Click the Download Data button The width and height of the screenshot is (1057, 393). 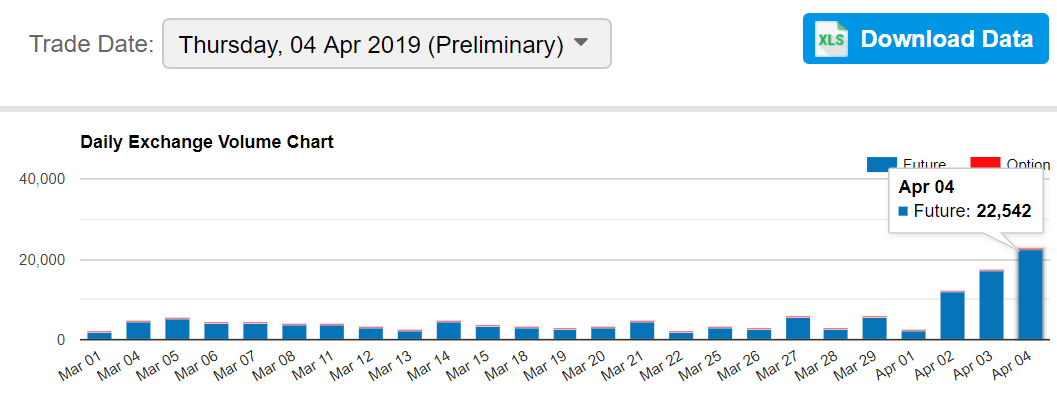point(926,38)
